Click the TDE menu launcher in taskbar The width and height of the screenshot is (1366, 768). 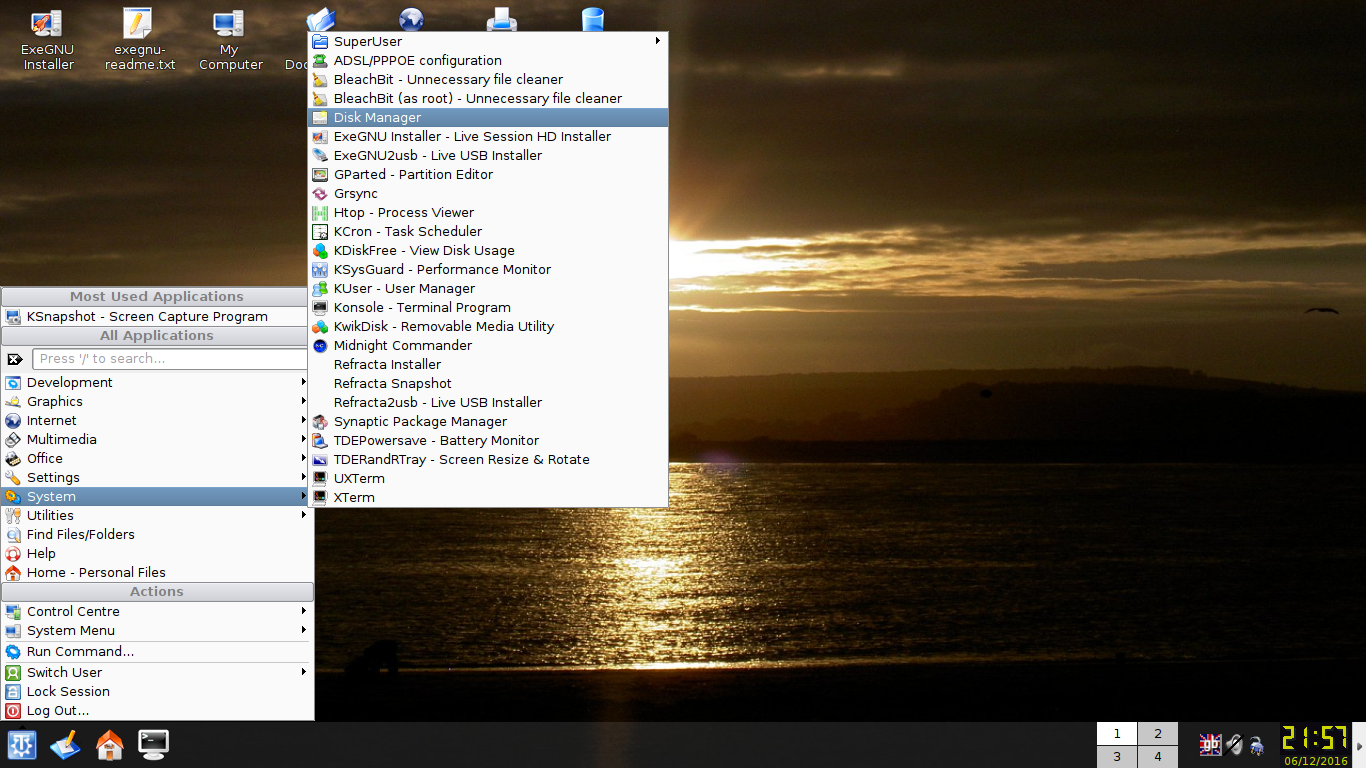[22, 745]
